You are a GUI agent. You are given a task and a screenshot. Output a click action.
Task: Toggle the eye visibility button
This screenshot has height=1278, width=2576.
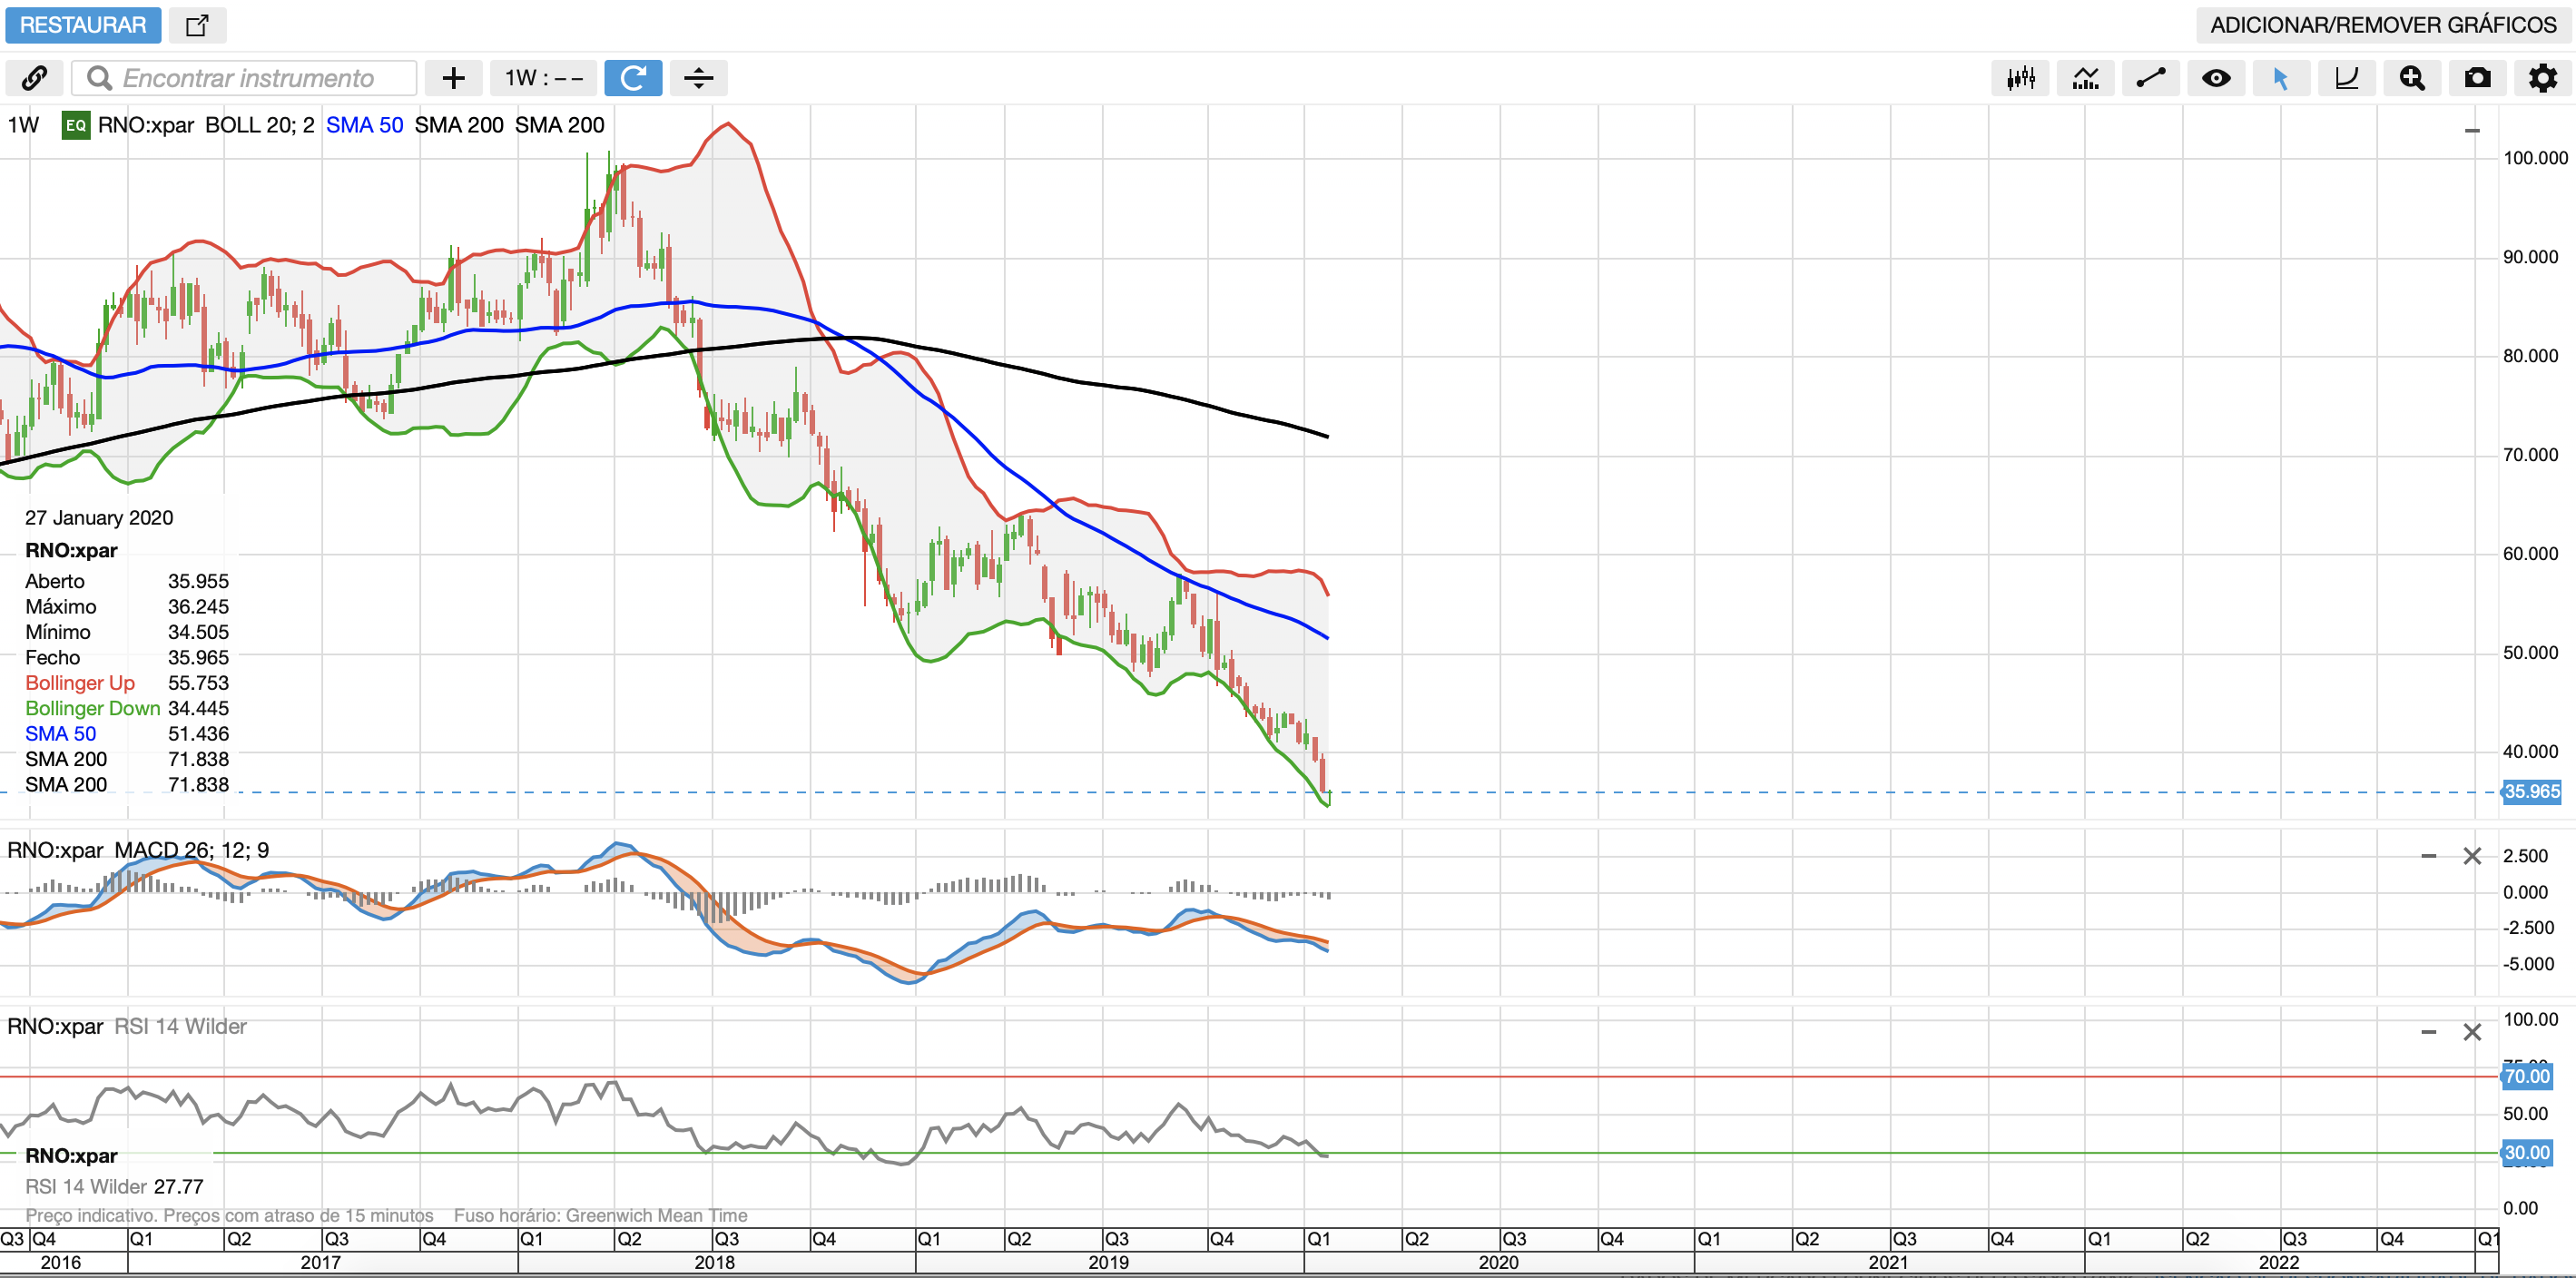(x=2216, y=78)
